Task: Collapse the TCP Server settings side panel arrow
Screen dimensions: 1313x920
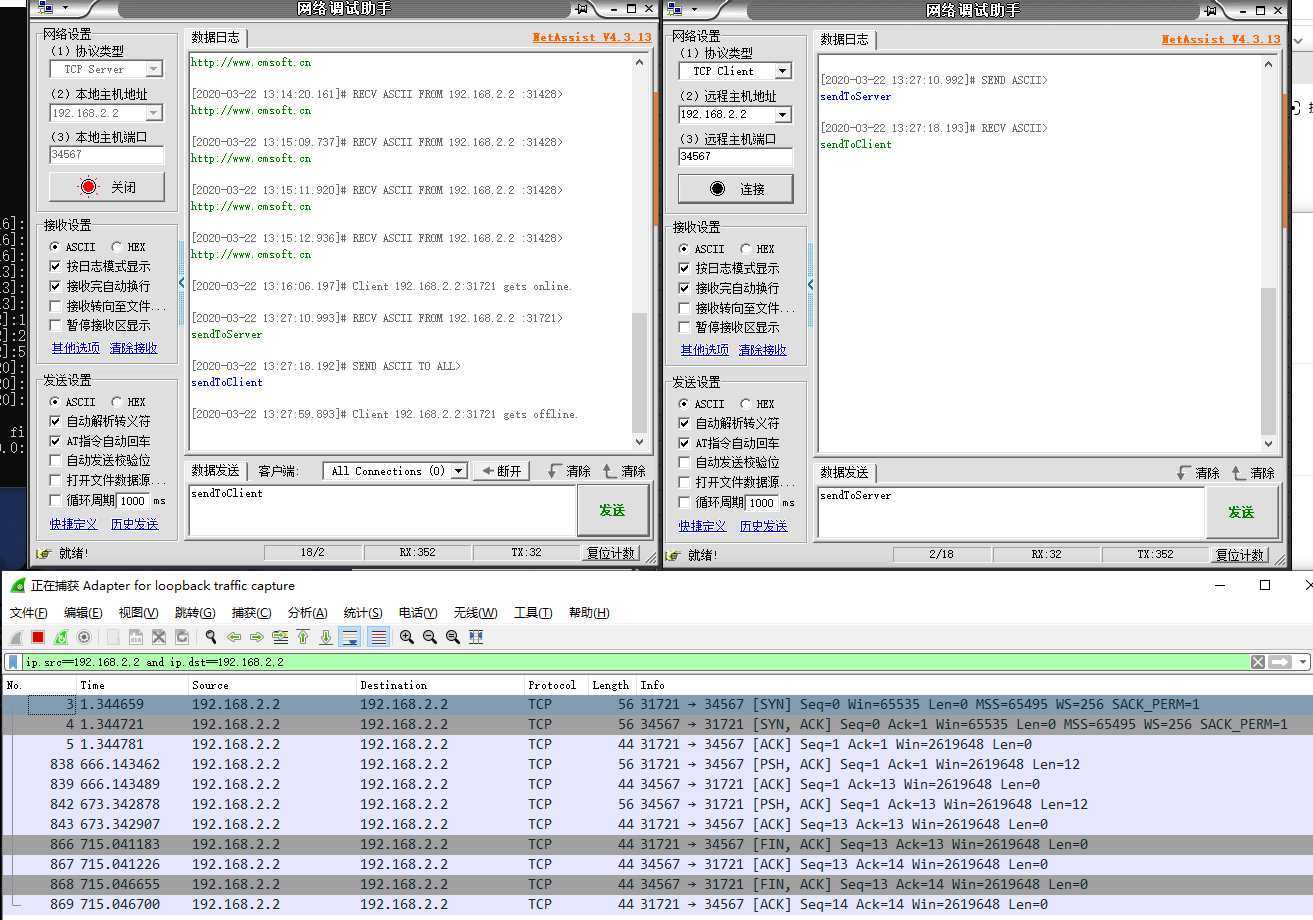Action: coord(182,283)
